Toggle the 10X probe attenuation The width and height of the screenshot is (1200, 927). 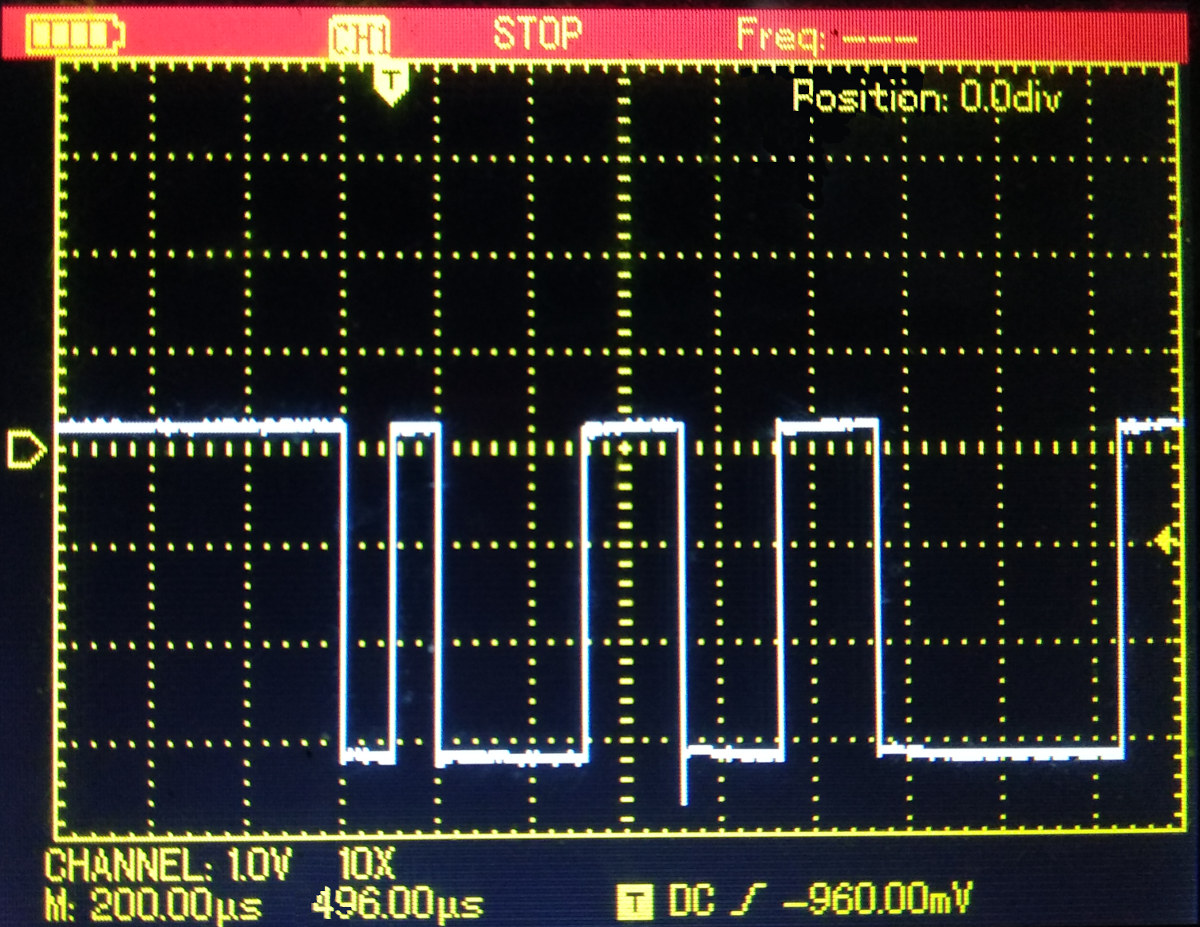368,863
